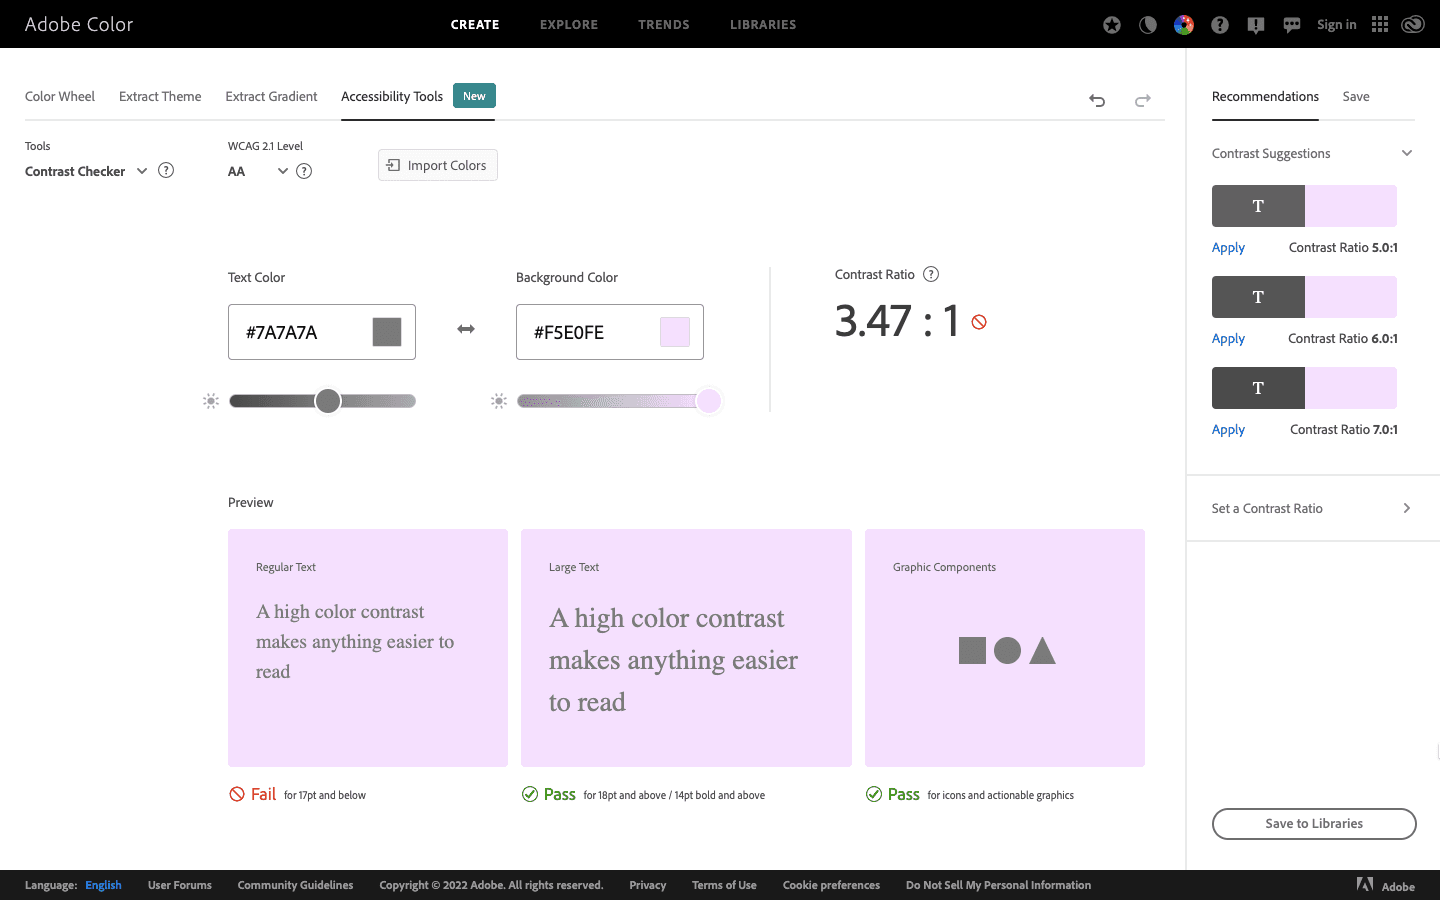The height and width of the screenshot is (900, 1440).
Task: Open TRENDS in top navigation
Action: pyautogui.click(x=664, y=24)
